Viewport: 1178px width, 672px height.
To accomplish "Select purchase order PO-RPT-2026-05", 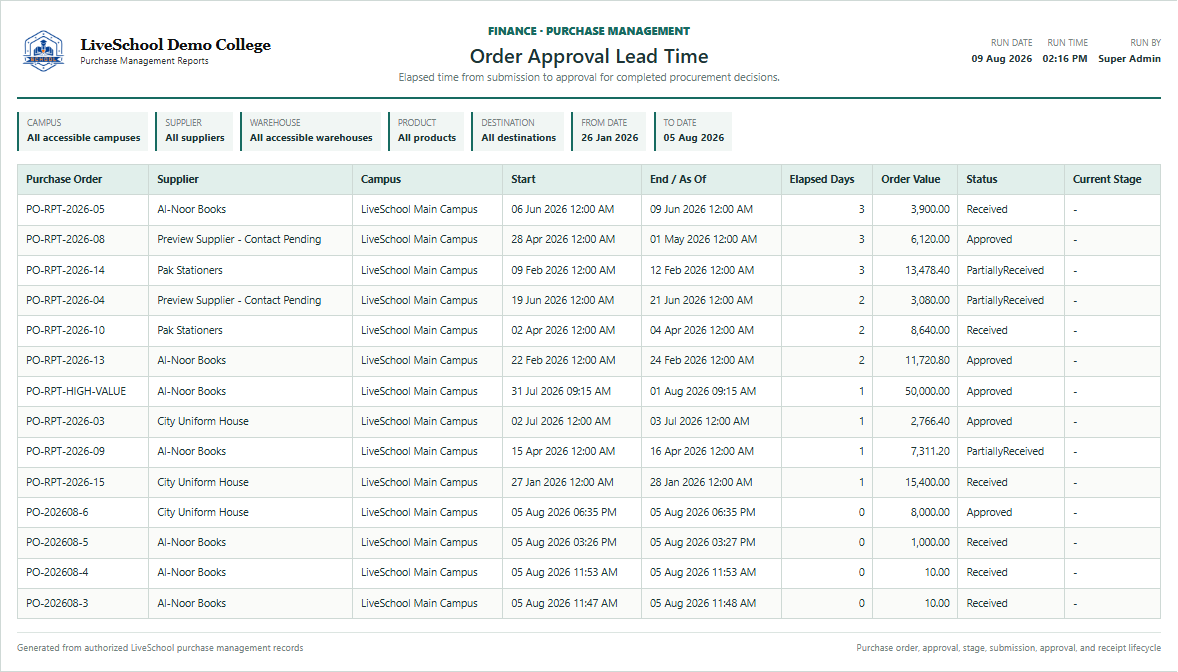I will point(65,209).
